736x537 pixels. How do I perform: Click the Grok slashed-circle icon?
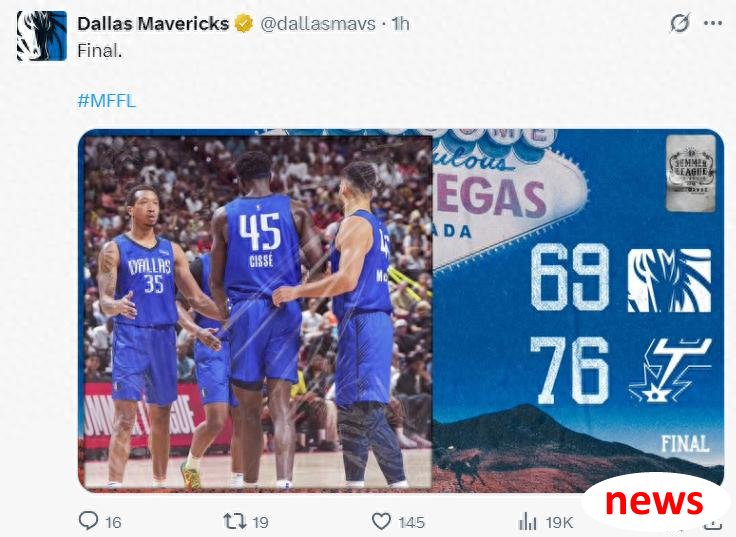[680, 23]
